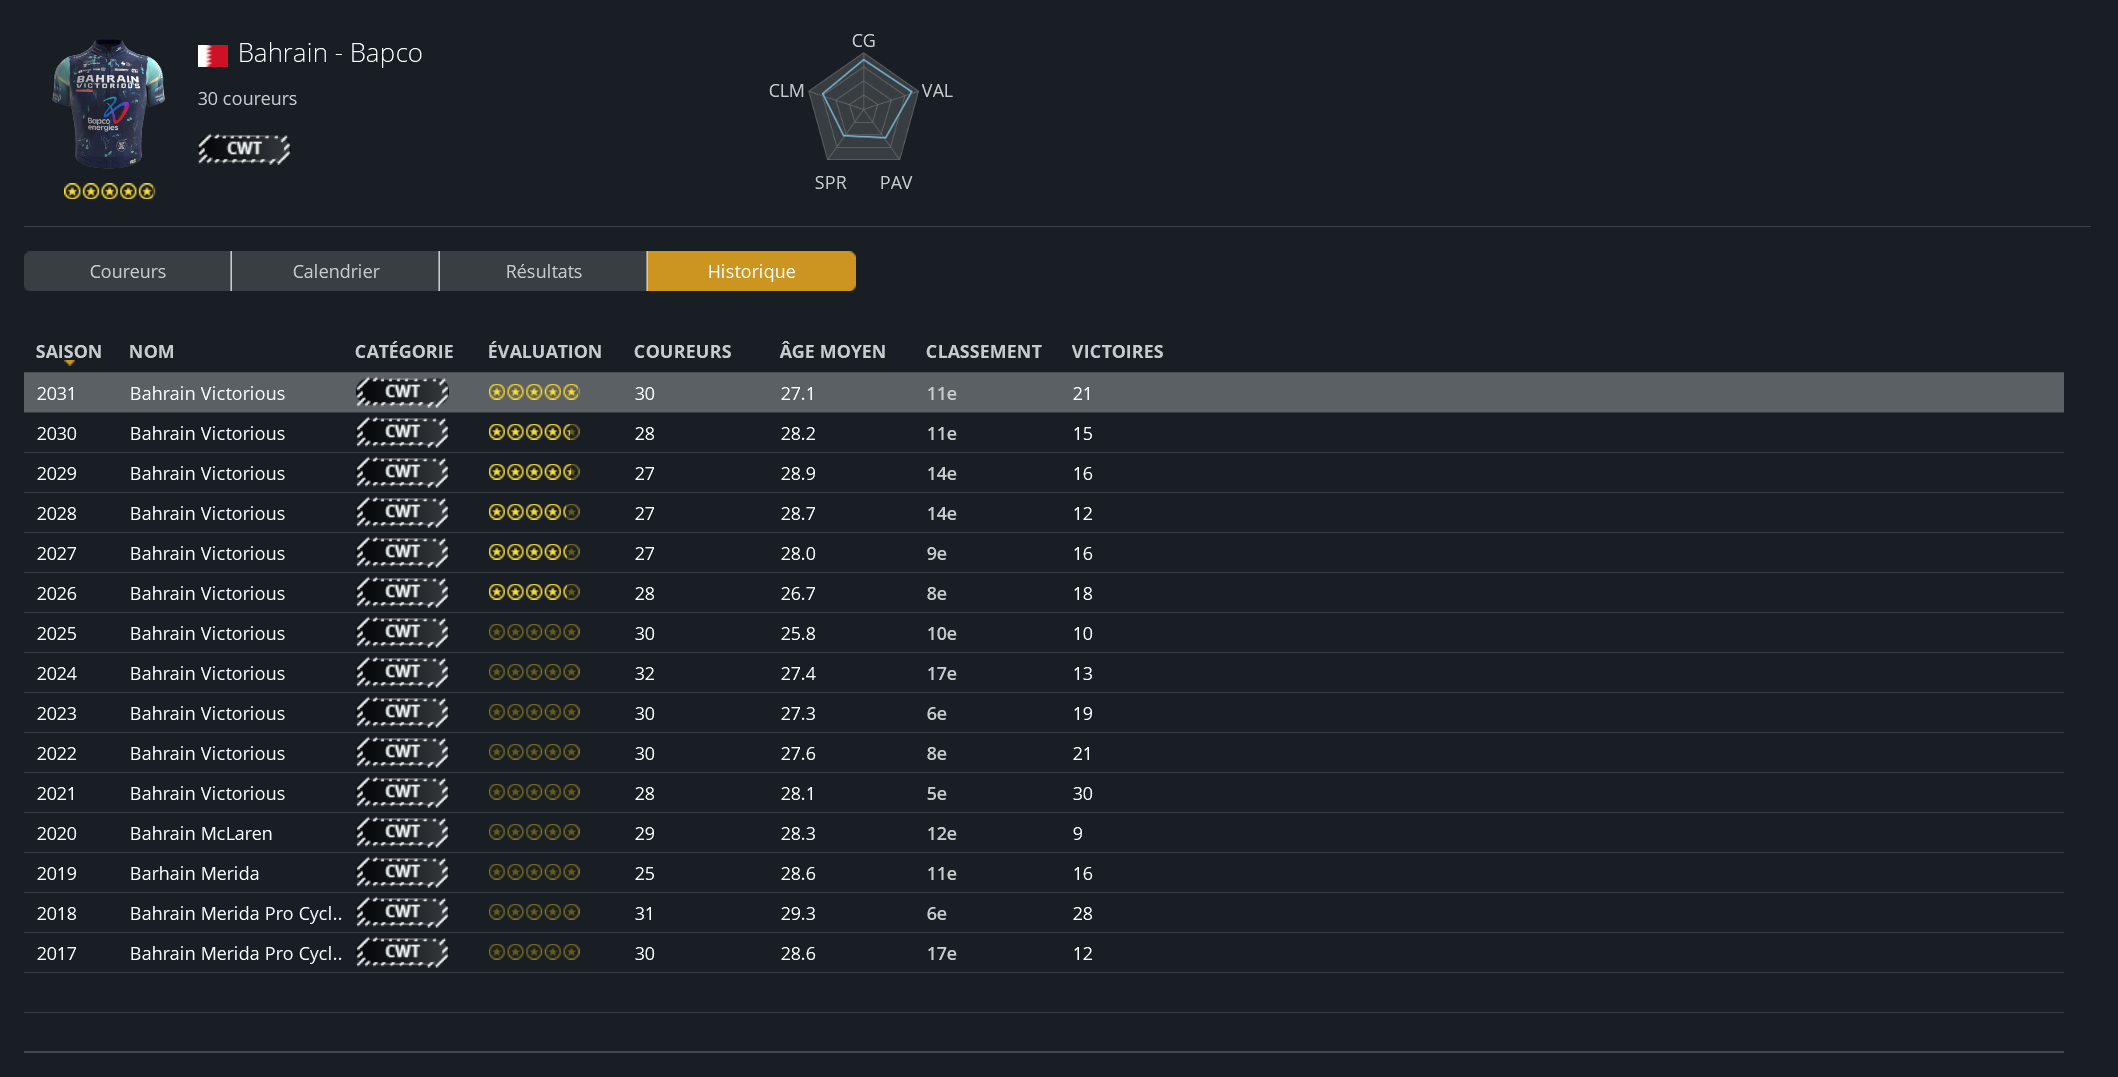Sort table by VICTOIRES column header
Viewport: 2118px width, 1077px height.
click(x=1117, y=351)
